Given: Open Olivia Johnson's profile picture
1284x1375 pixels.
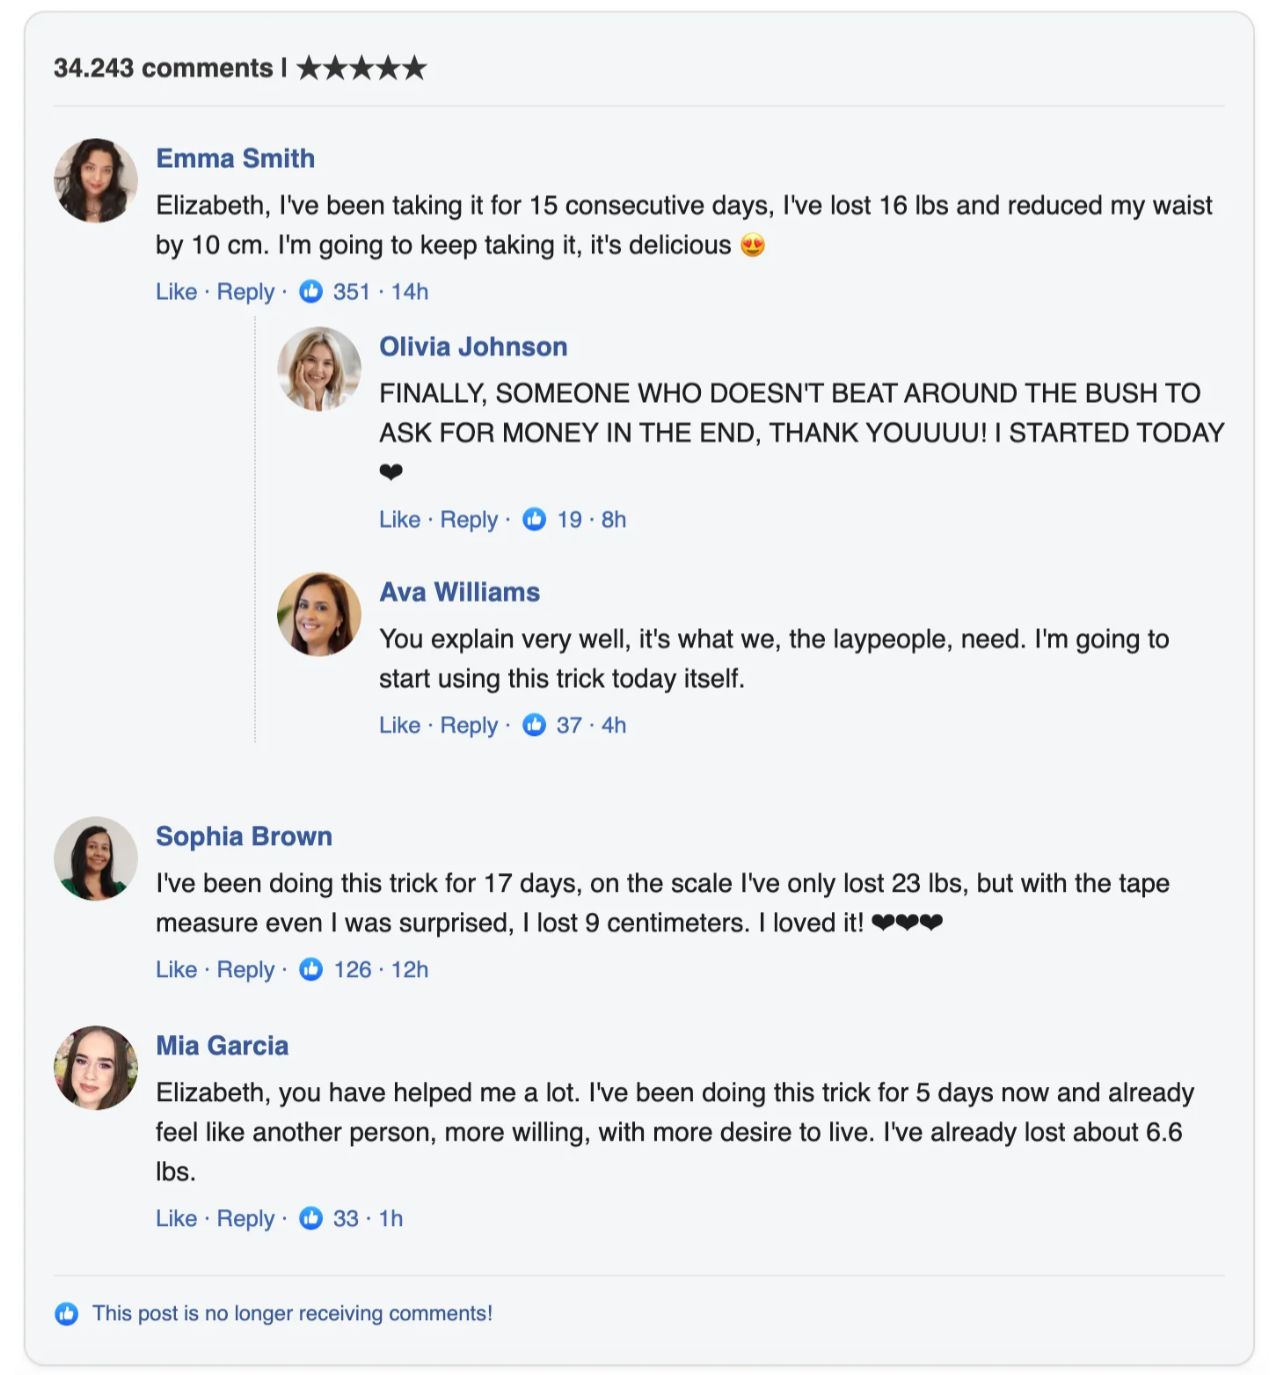Looking at the screenshot, I should click(319, 369).
